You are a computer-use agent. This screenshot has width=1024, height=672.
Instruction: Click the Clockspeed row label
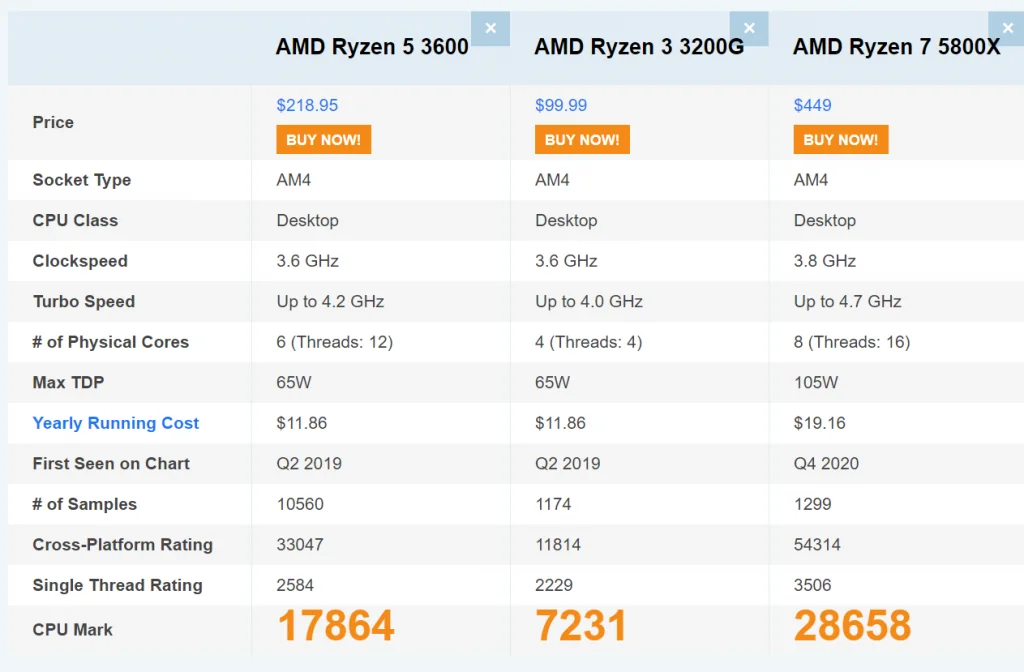(x=80, y=261)
